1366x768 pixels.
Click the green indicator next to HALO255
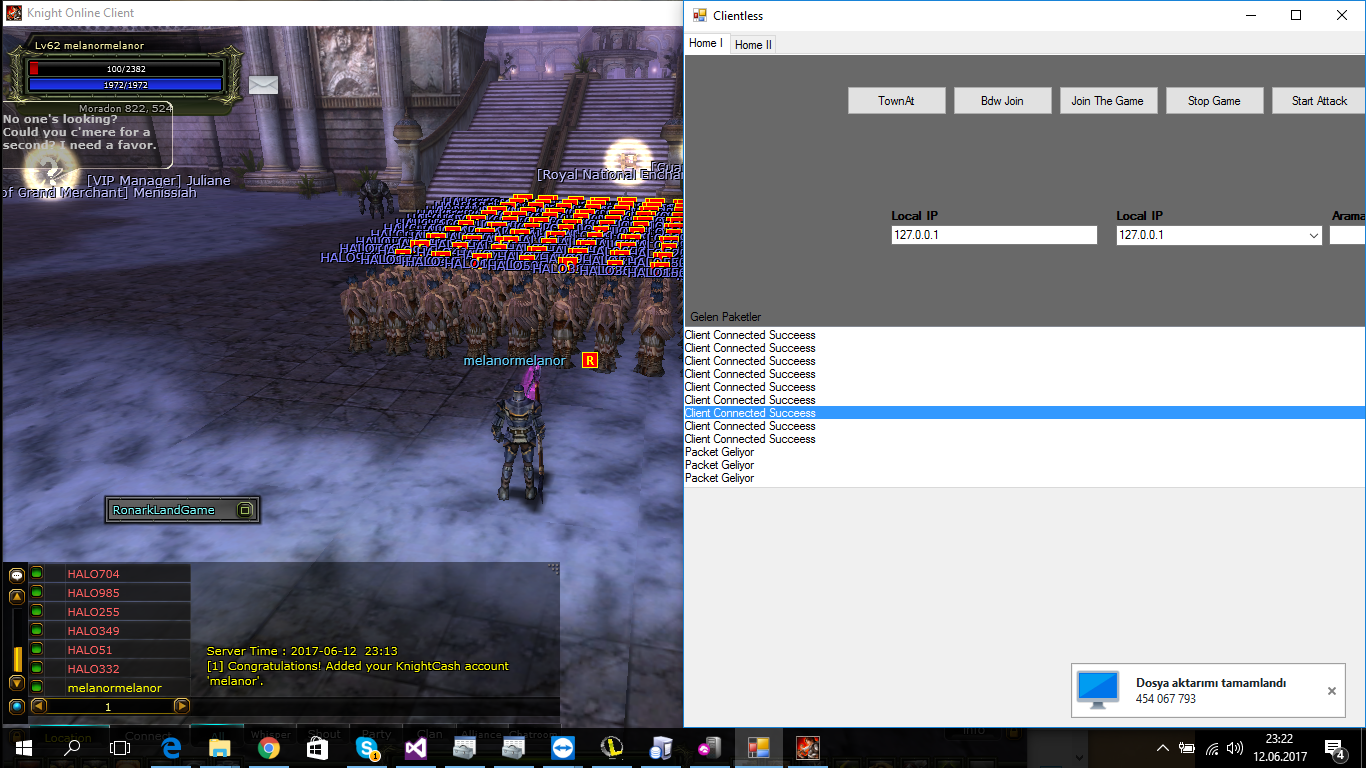37,611
